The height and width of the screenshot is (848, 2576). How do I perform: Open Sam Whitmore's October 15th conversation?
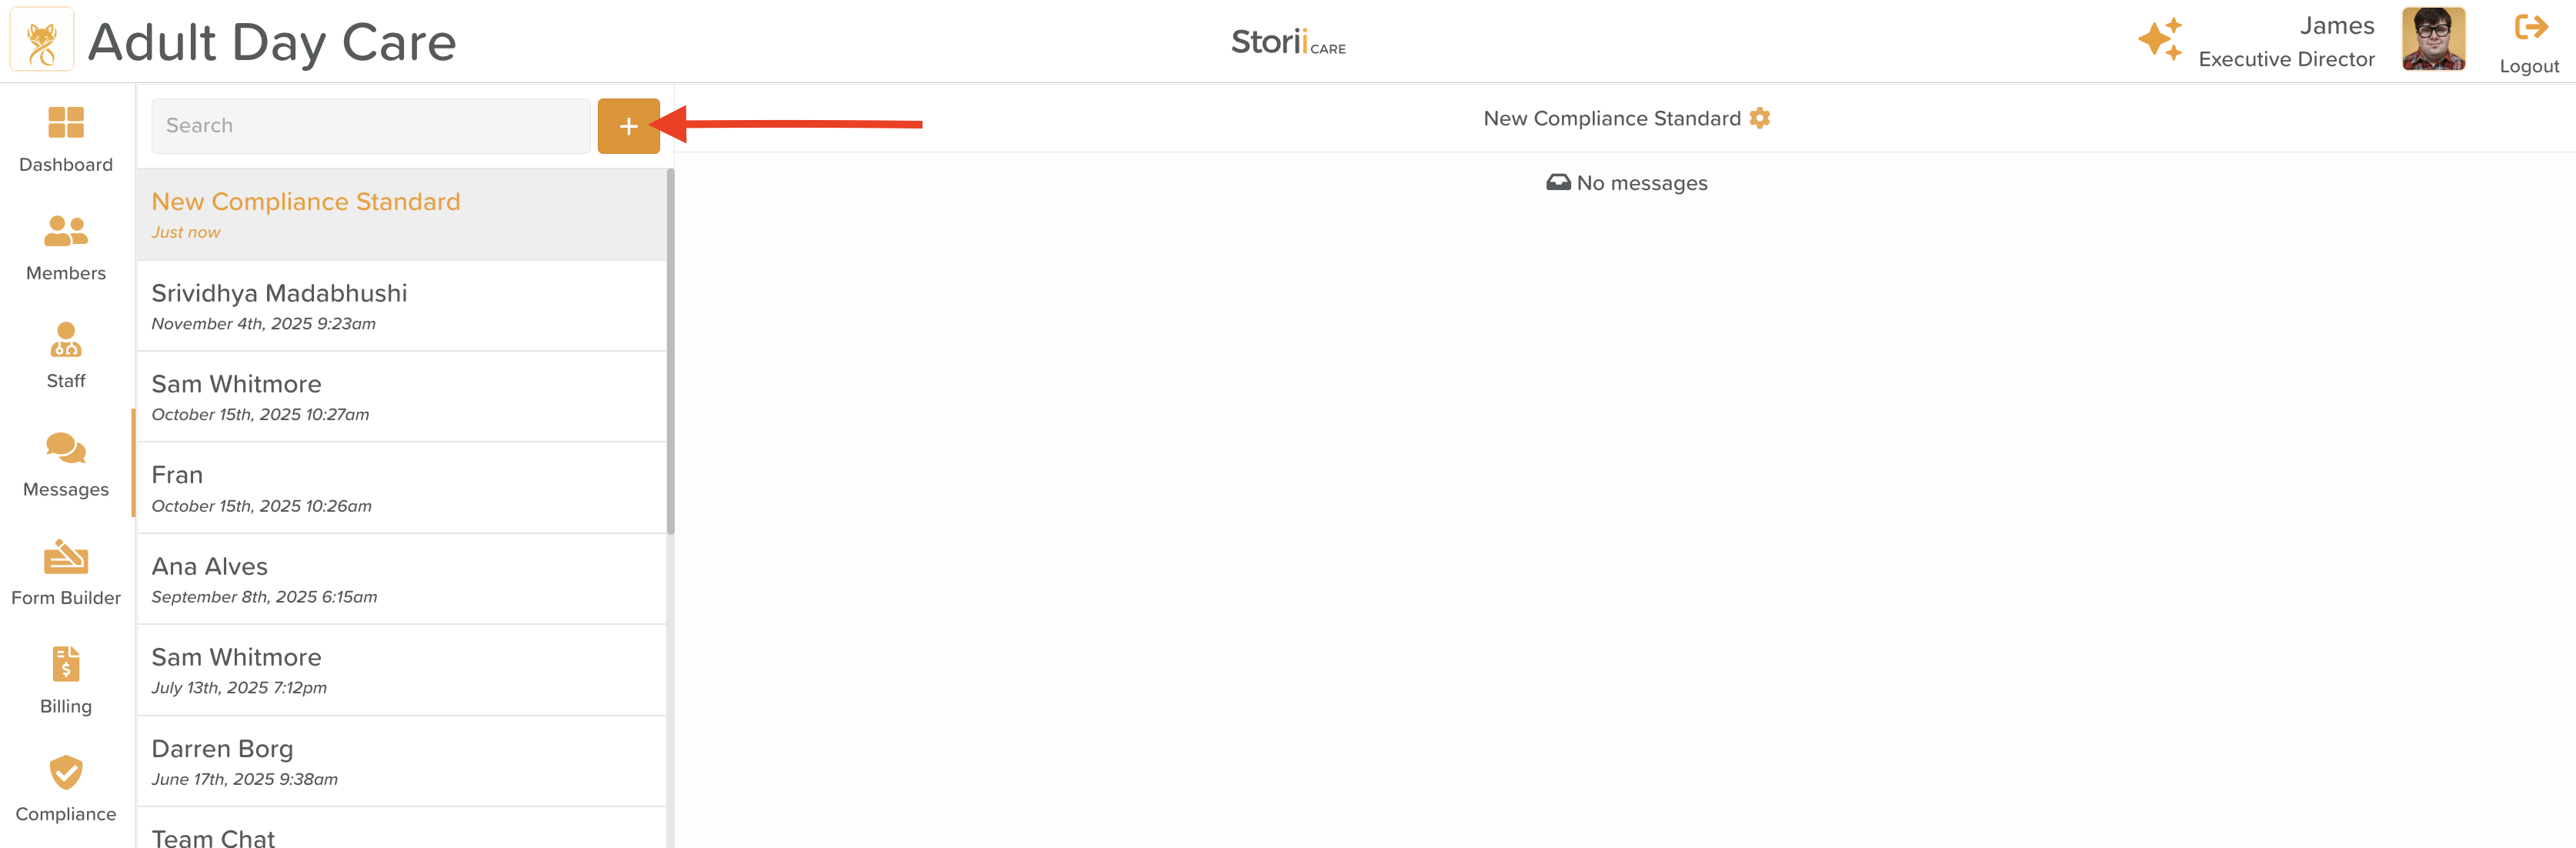pos(401,397)
